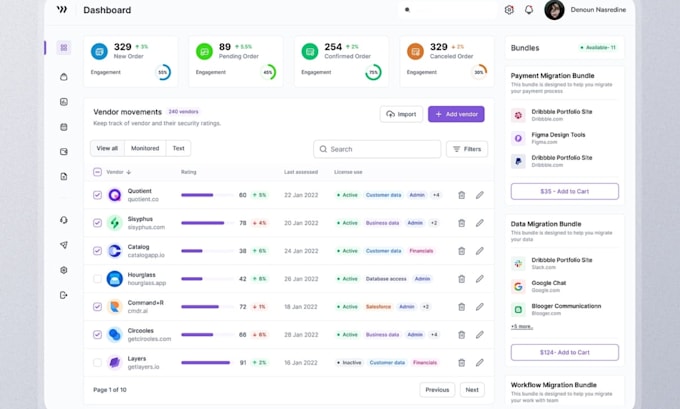Screen dimensions: 680x409
Task: Click the user profile avatar
Action: click(554, 10)
